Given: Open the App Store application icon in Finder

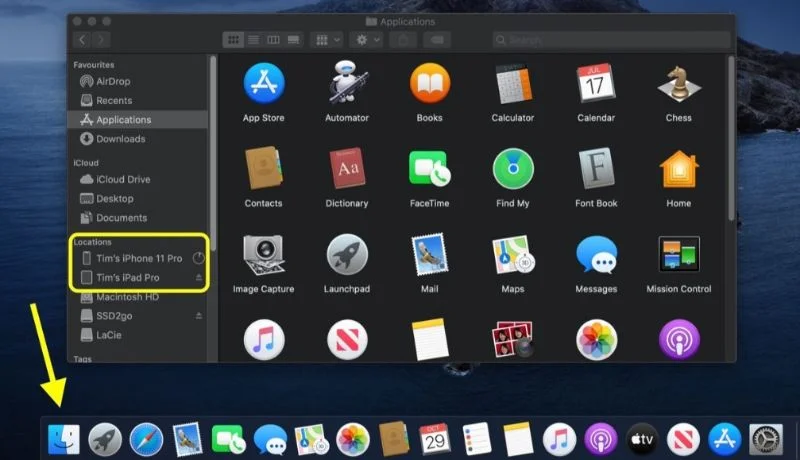Looking at the screenshot, I should point(264,83).
